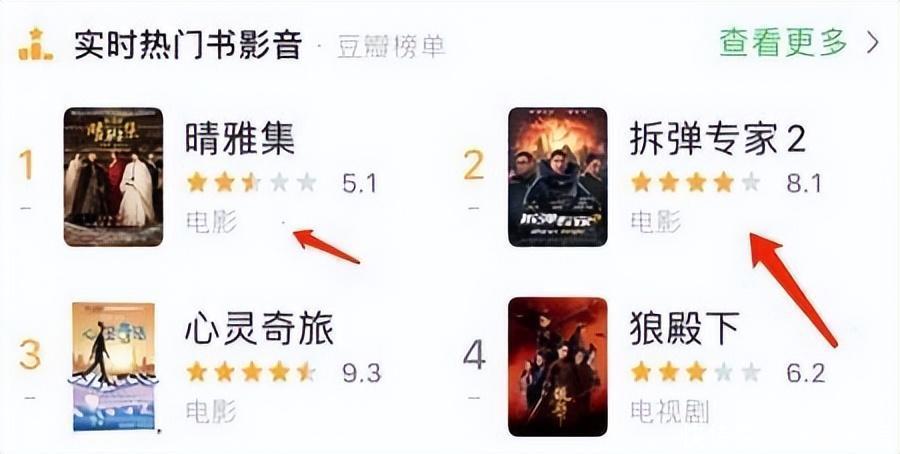Click the star rating of 狼殿下

click(x=696, y=372)
